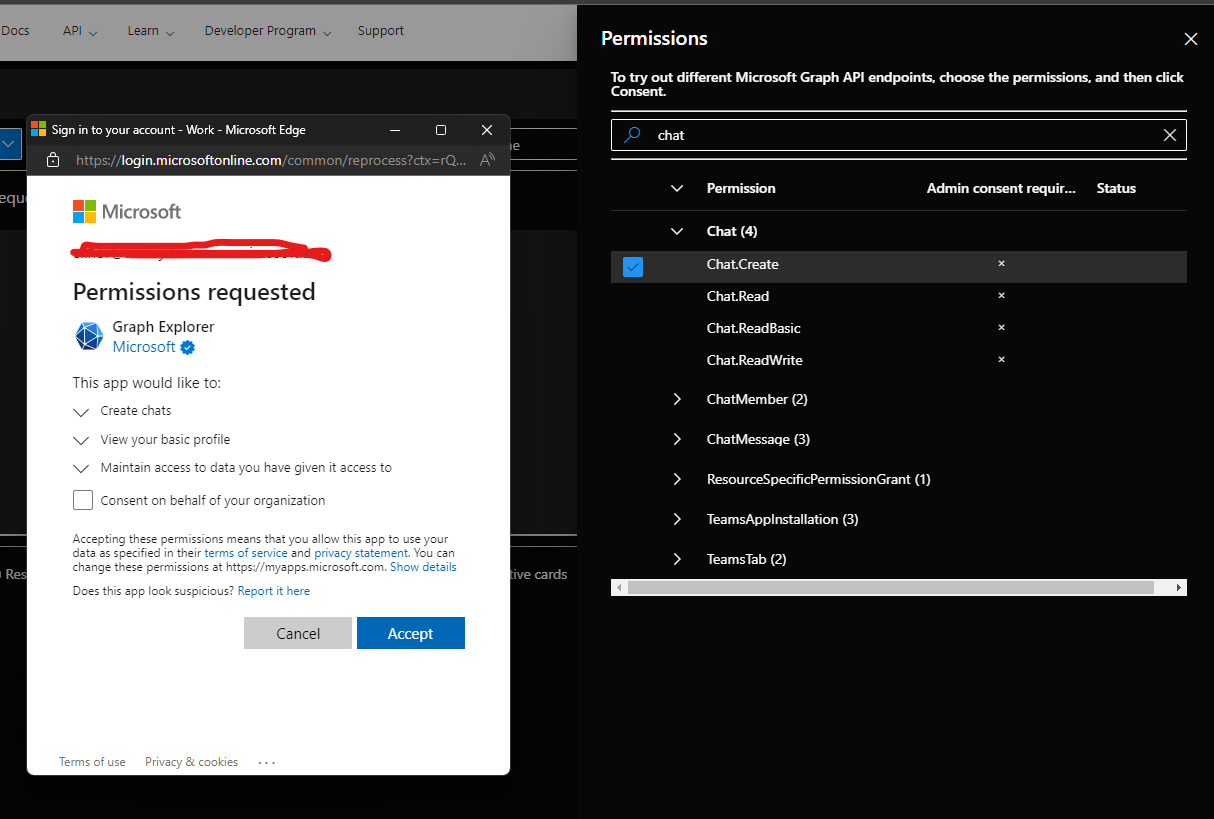Viewport: 1214px width, 819px height.
Task: Expand the ChatMessage (3) permission group
Action: tap(677, 438)
